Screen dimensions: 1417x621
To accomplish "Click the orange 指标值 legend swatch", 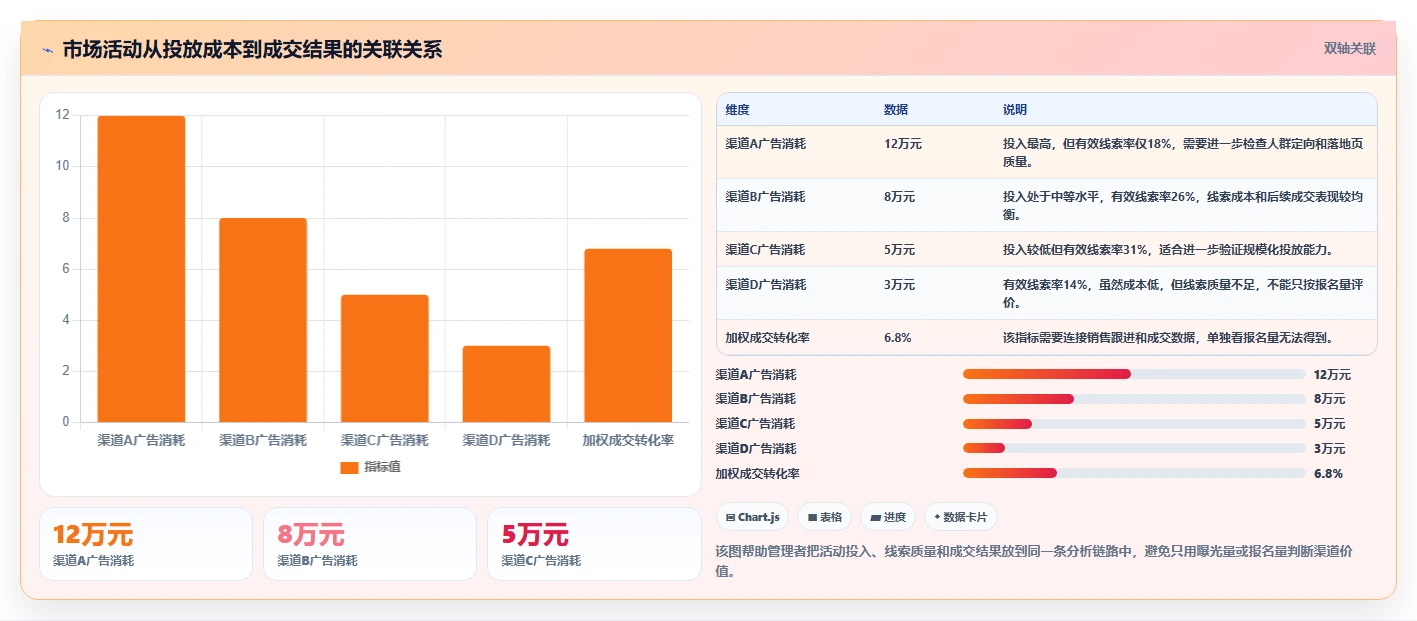I will (x=349, y=467).
